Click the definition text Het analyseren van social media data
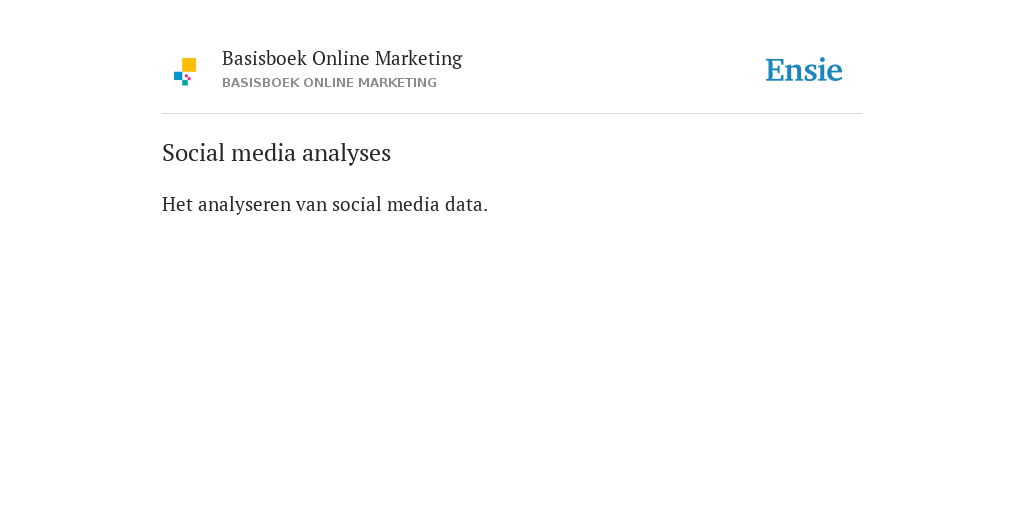This screenshot has width=1024, height=512. click(325, 204)
